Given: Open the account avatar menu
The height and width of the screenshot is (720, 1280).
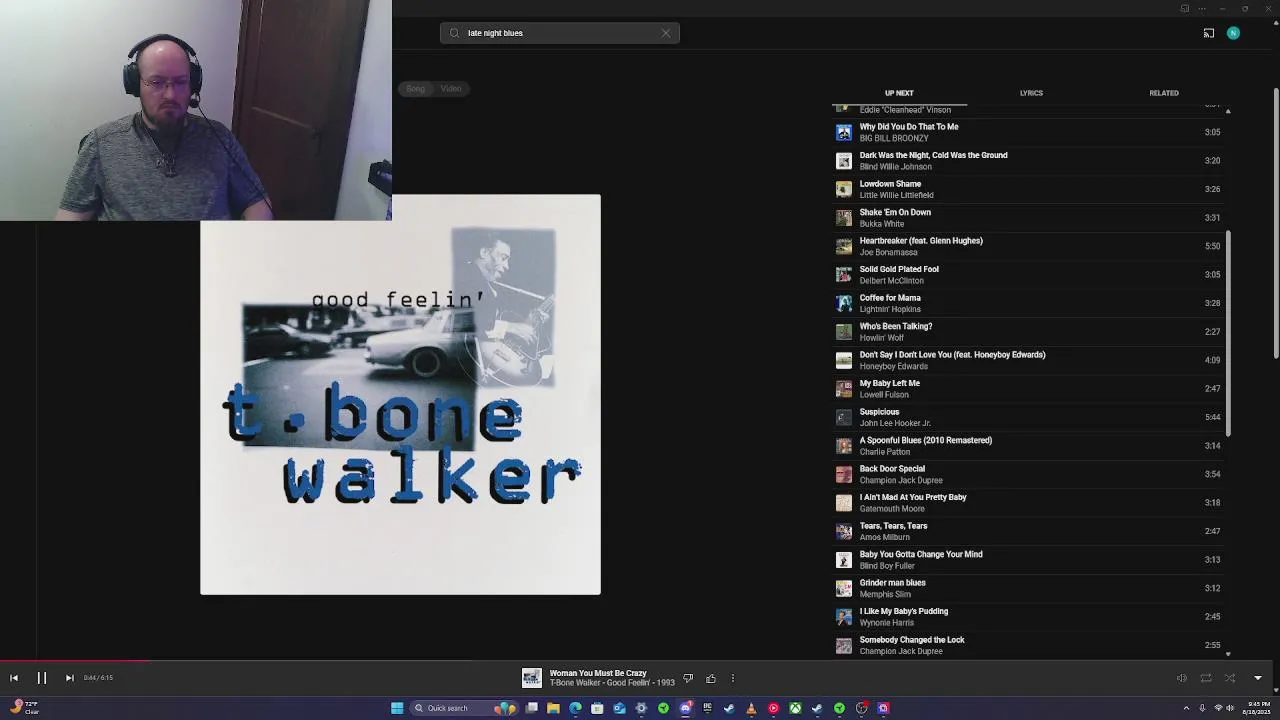Looking at the screenshot, I should click(1233, 33).
